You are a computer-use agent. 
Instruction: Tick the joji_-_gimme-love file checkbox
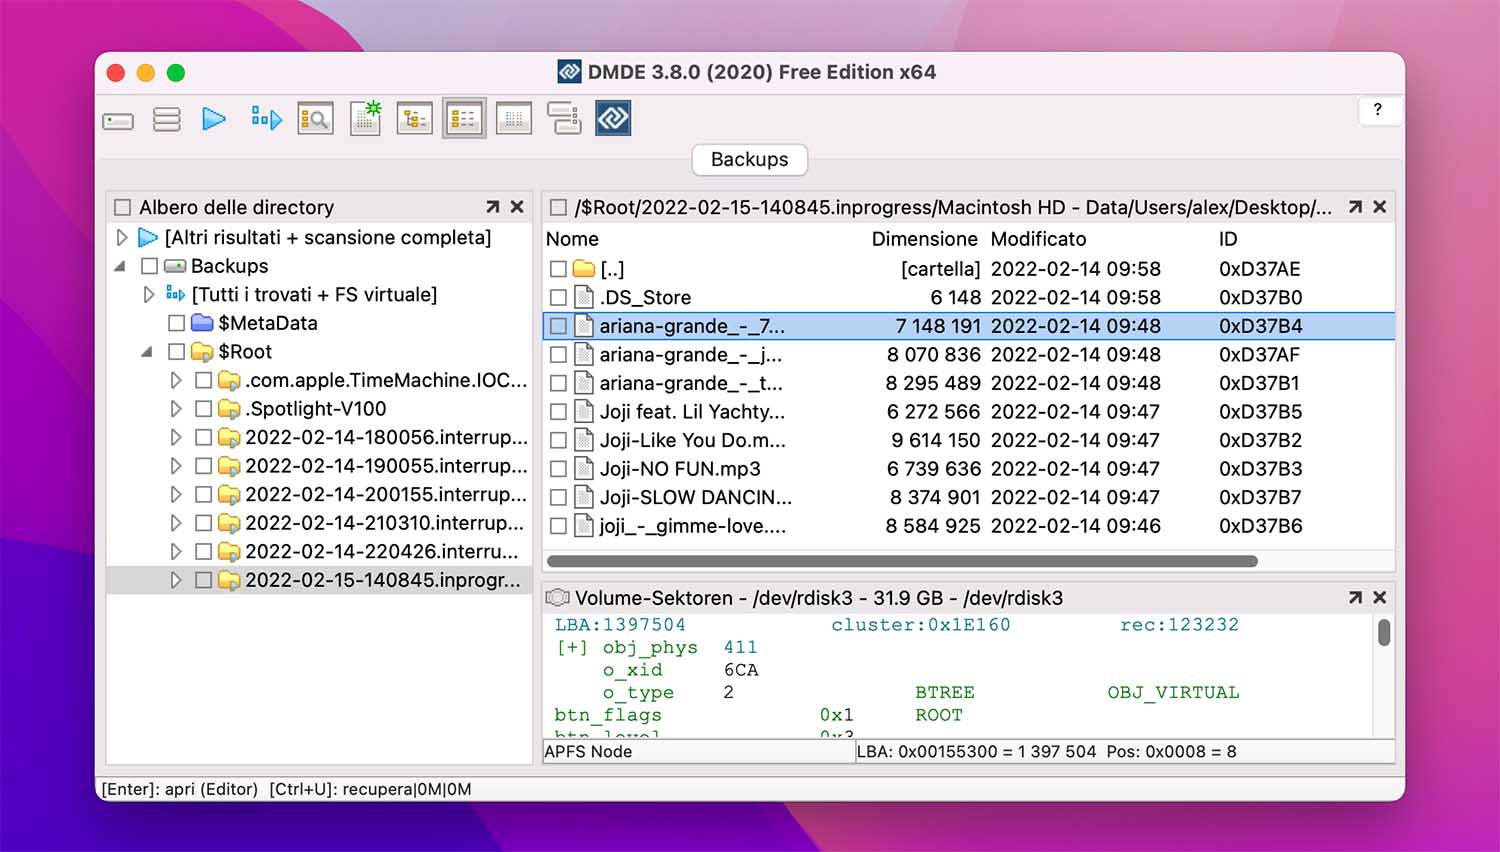559,526
